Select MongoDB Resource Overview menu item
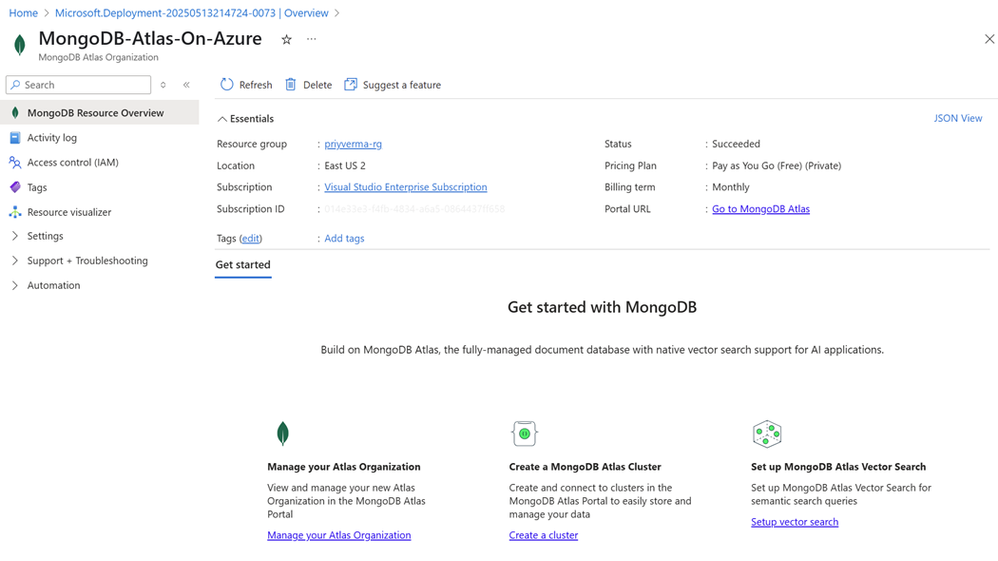This screenshot has width=998, height=561. pos(95,113)
